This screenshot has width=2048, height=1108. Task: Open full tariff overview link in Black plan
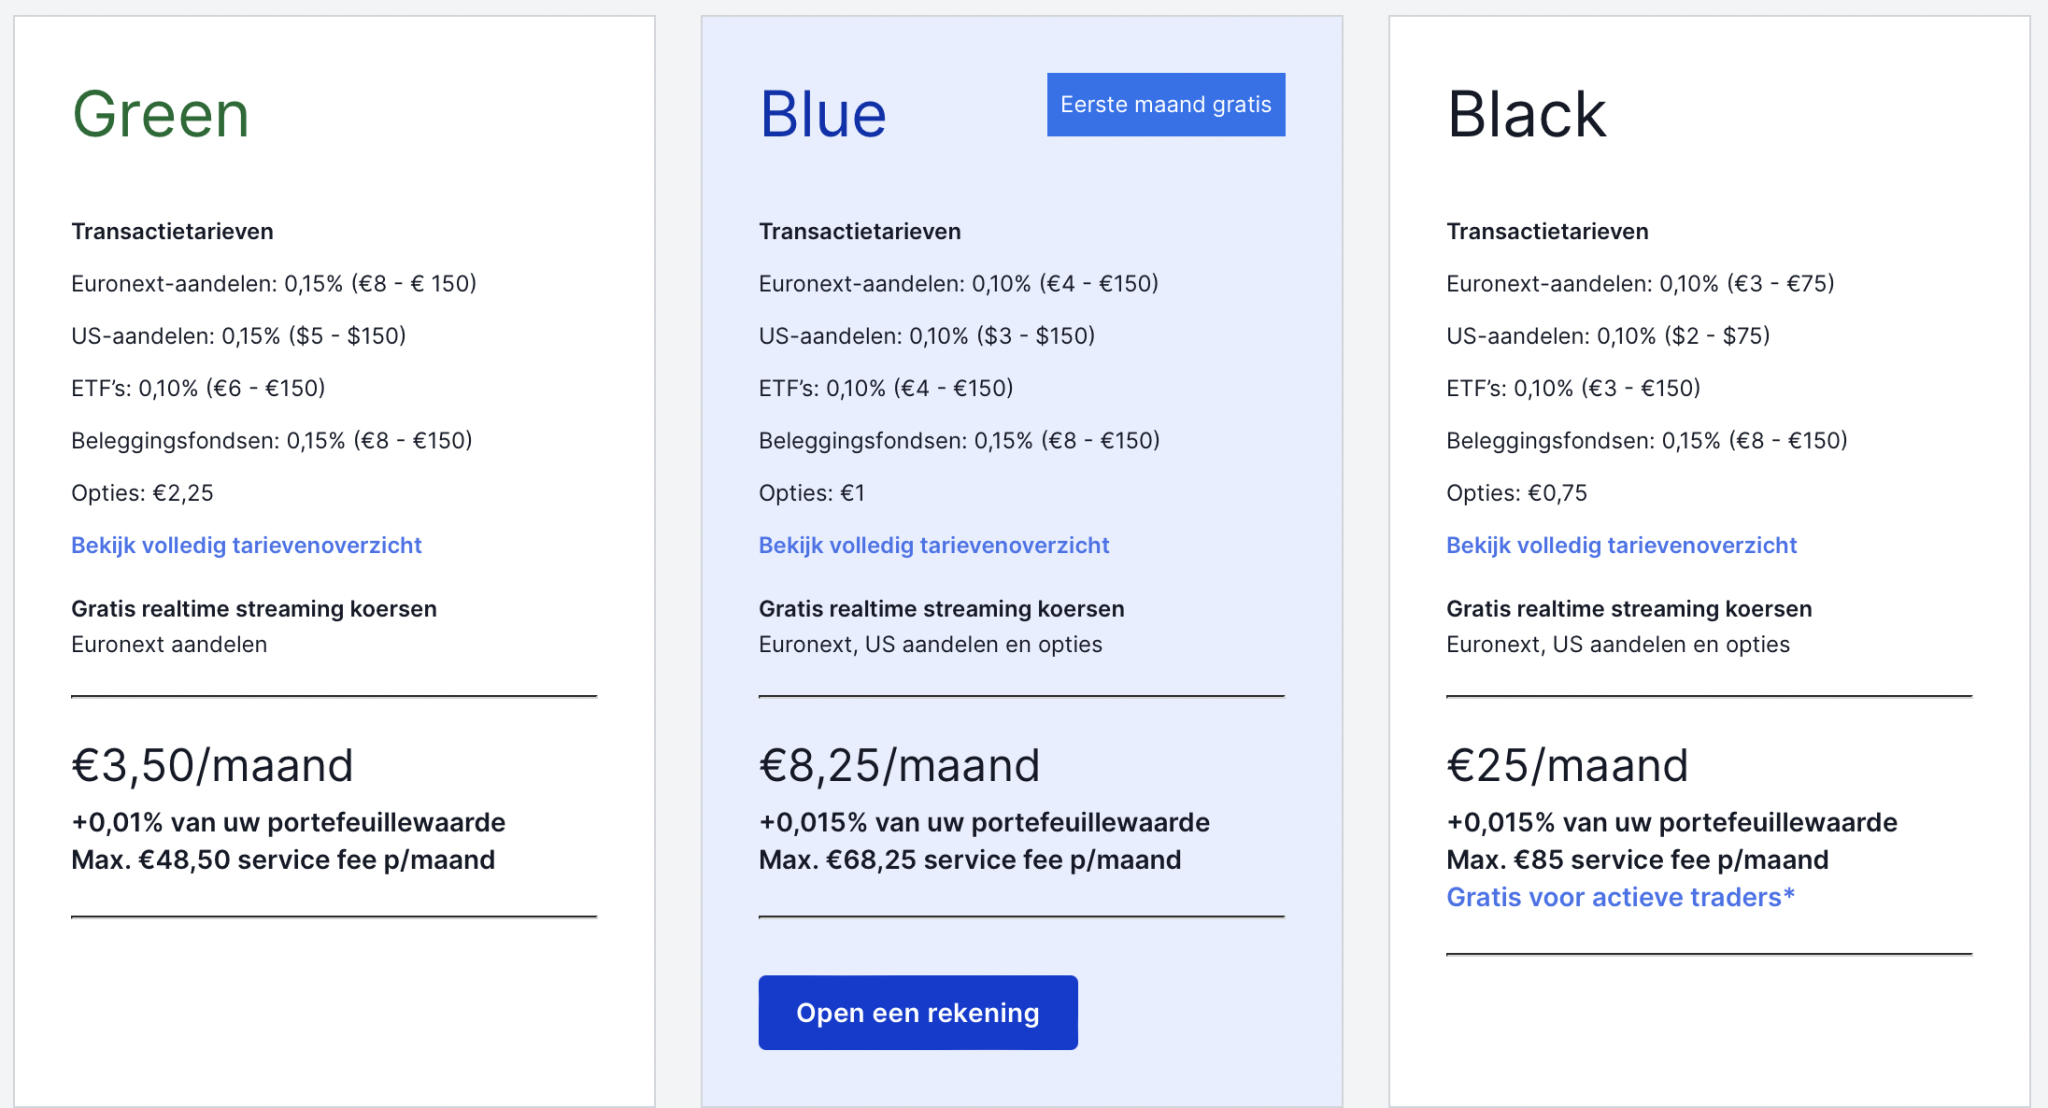point(1621,545)
